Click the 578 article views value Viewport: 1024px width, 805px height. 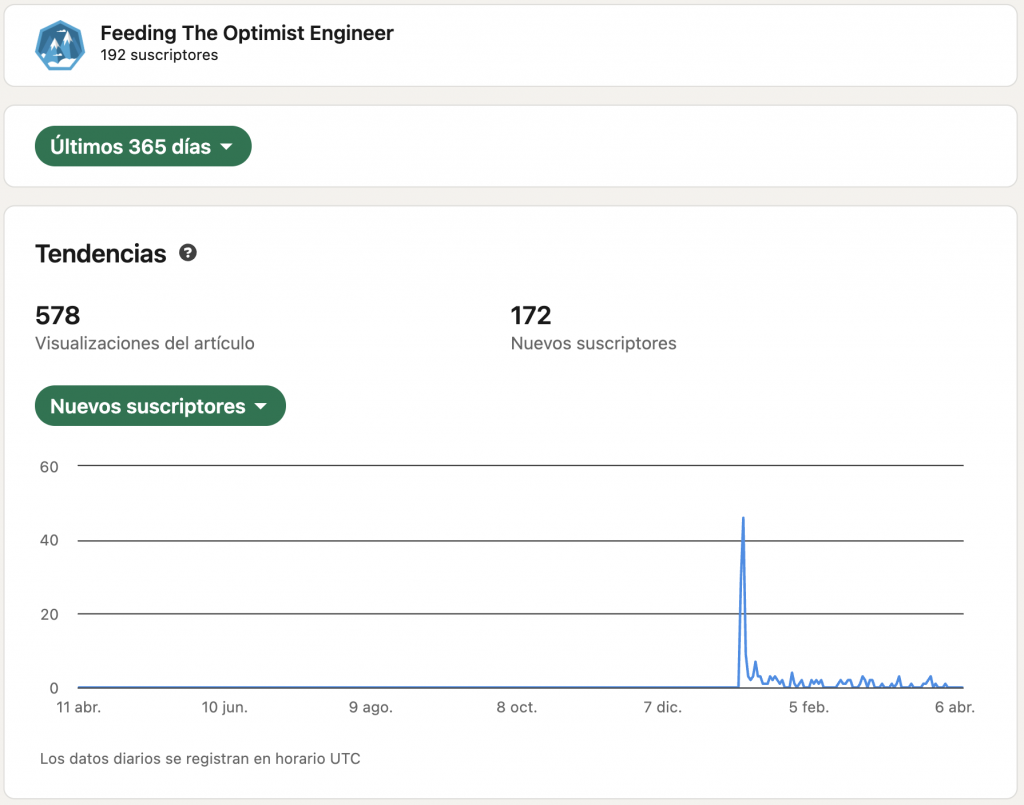[57, 315]
